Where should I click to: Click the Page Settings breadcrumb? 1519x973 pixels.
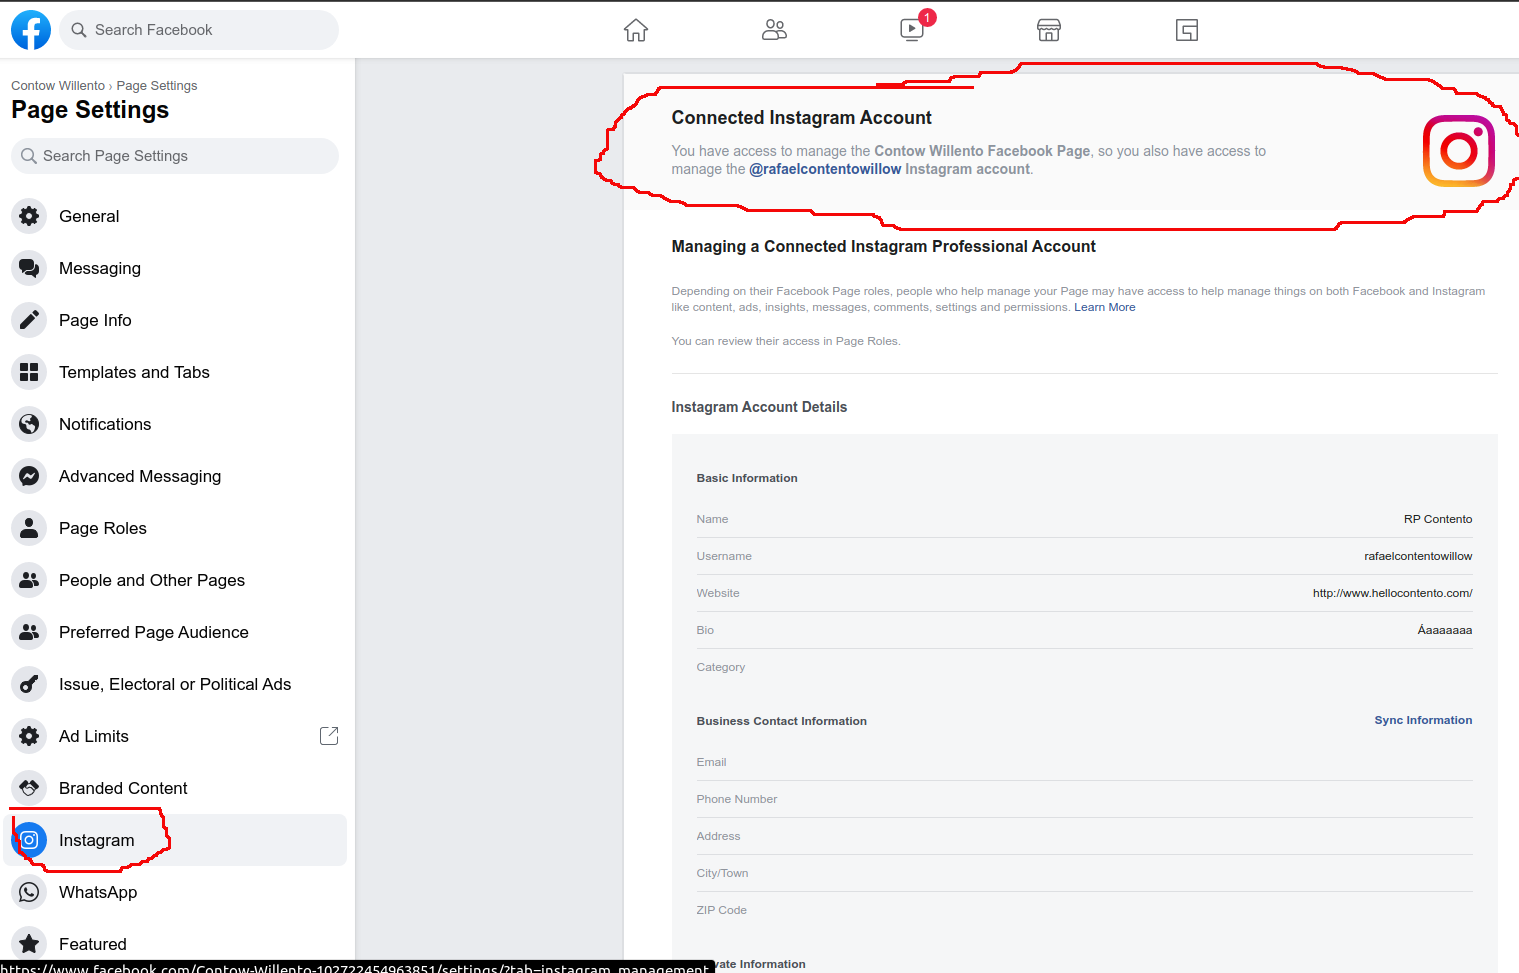pos(157,86)
